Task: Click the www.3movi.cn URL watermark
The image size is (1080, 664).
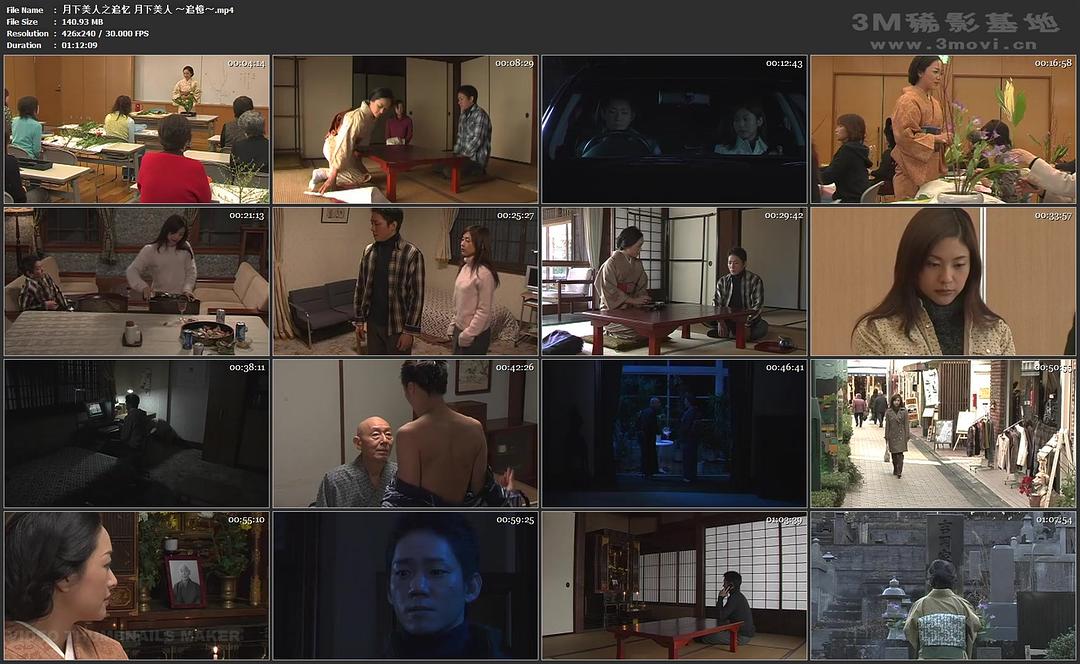Action: (x=952, y=44)
